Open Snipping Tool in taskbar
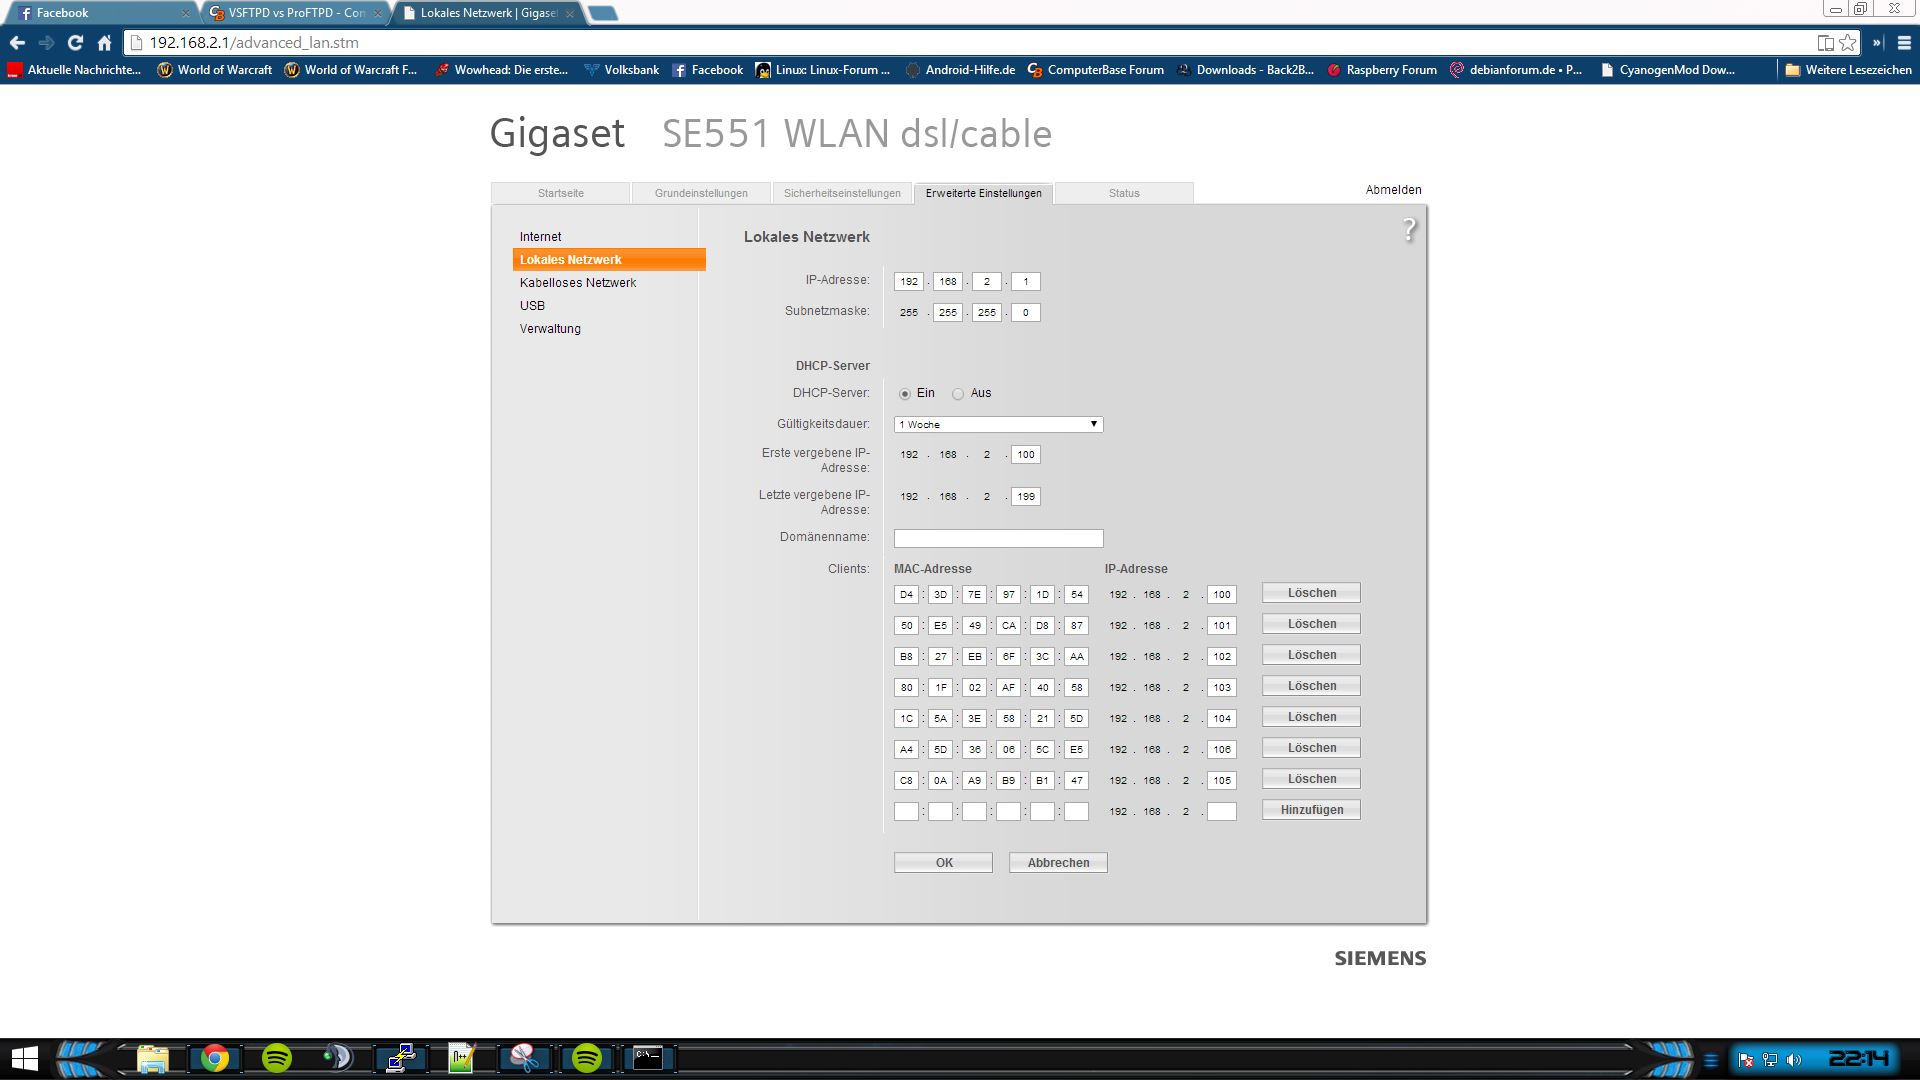This screenshot has width=1920, height=1080. (x=524, y=1058)
